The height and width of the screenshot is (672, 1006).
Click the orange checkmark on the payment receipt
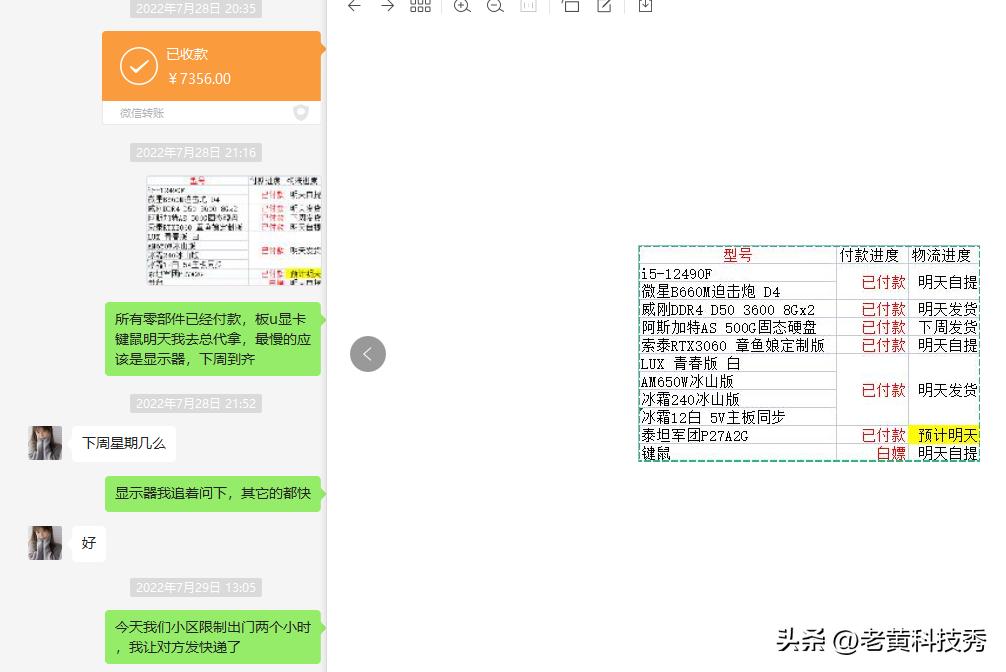point(139,66)
